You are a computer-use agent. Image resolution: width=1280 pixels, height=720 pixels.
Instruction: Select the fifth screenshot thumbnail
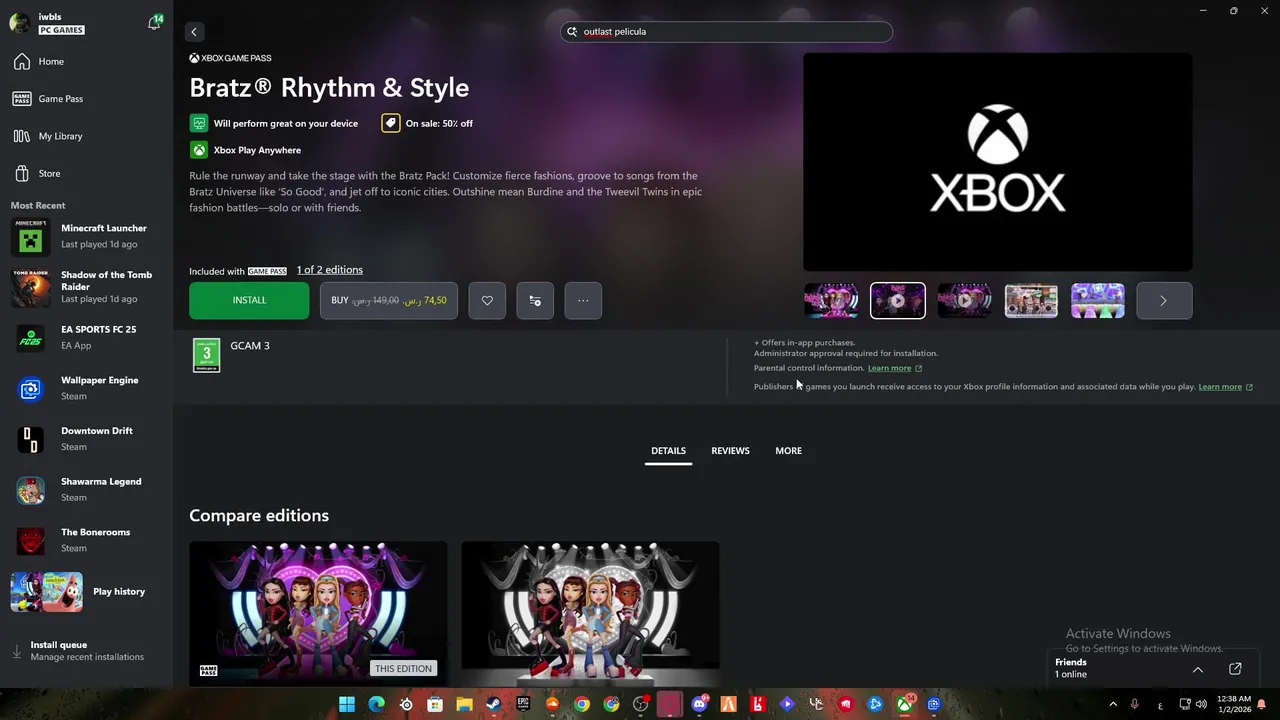pyautogui.click(x=1098, y=300)
